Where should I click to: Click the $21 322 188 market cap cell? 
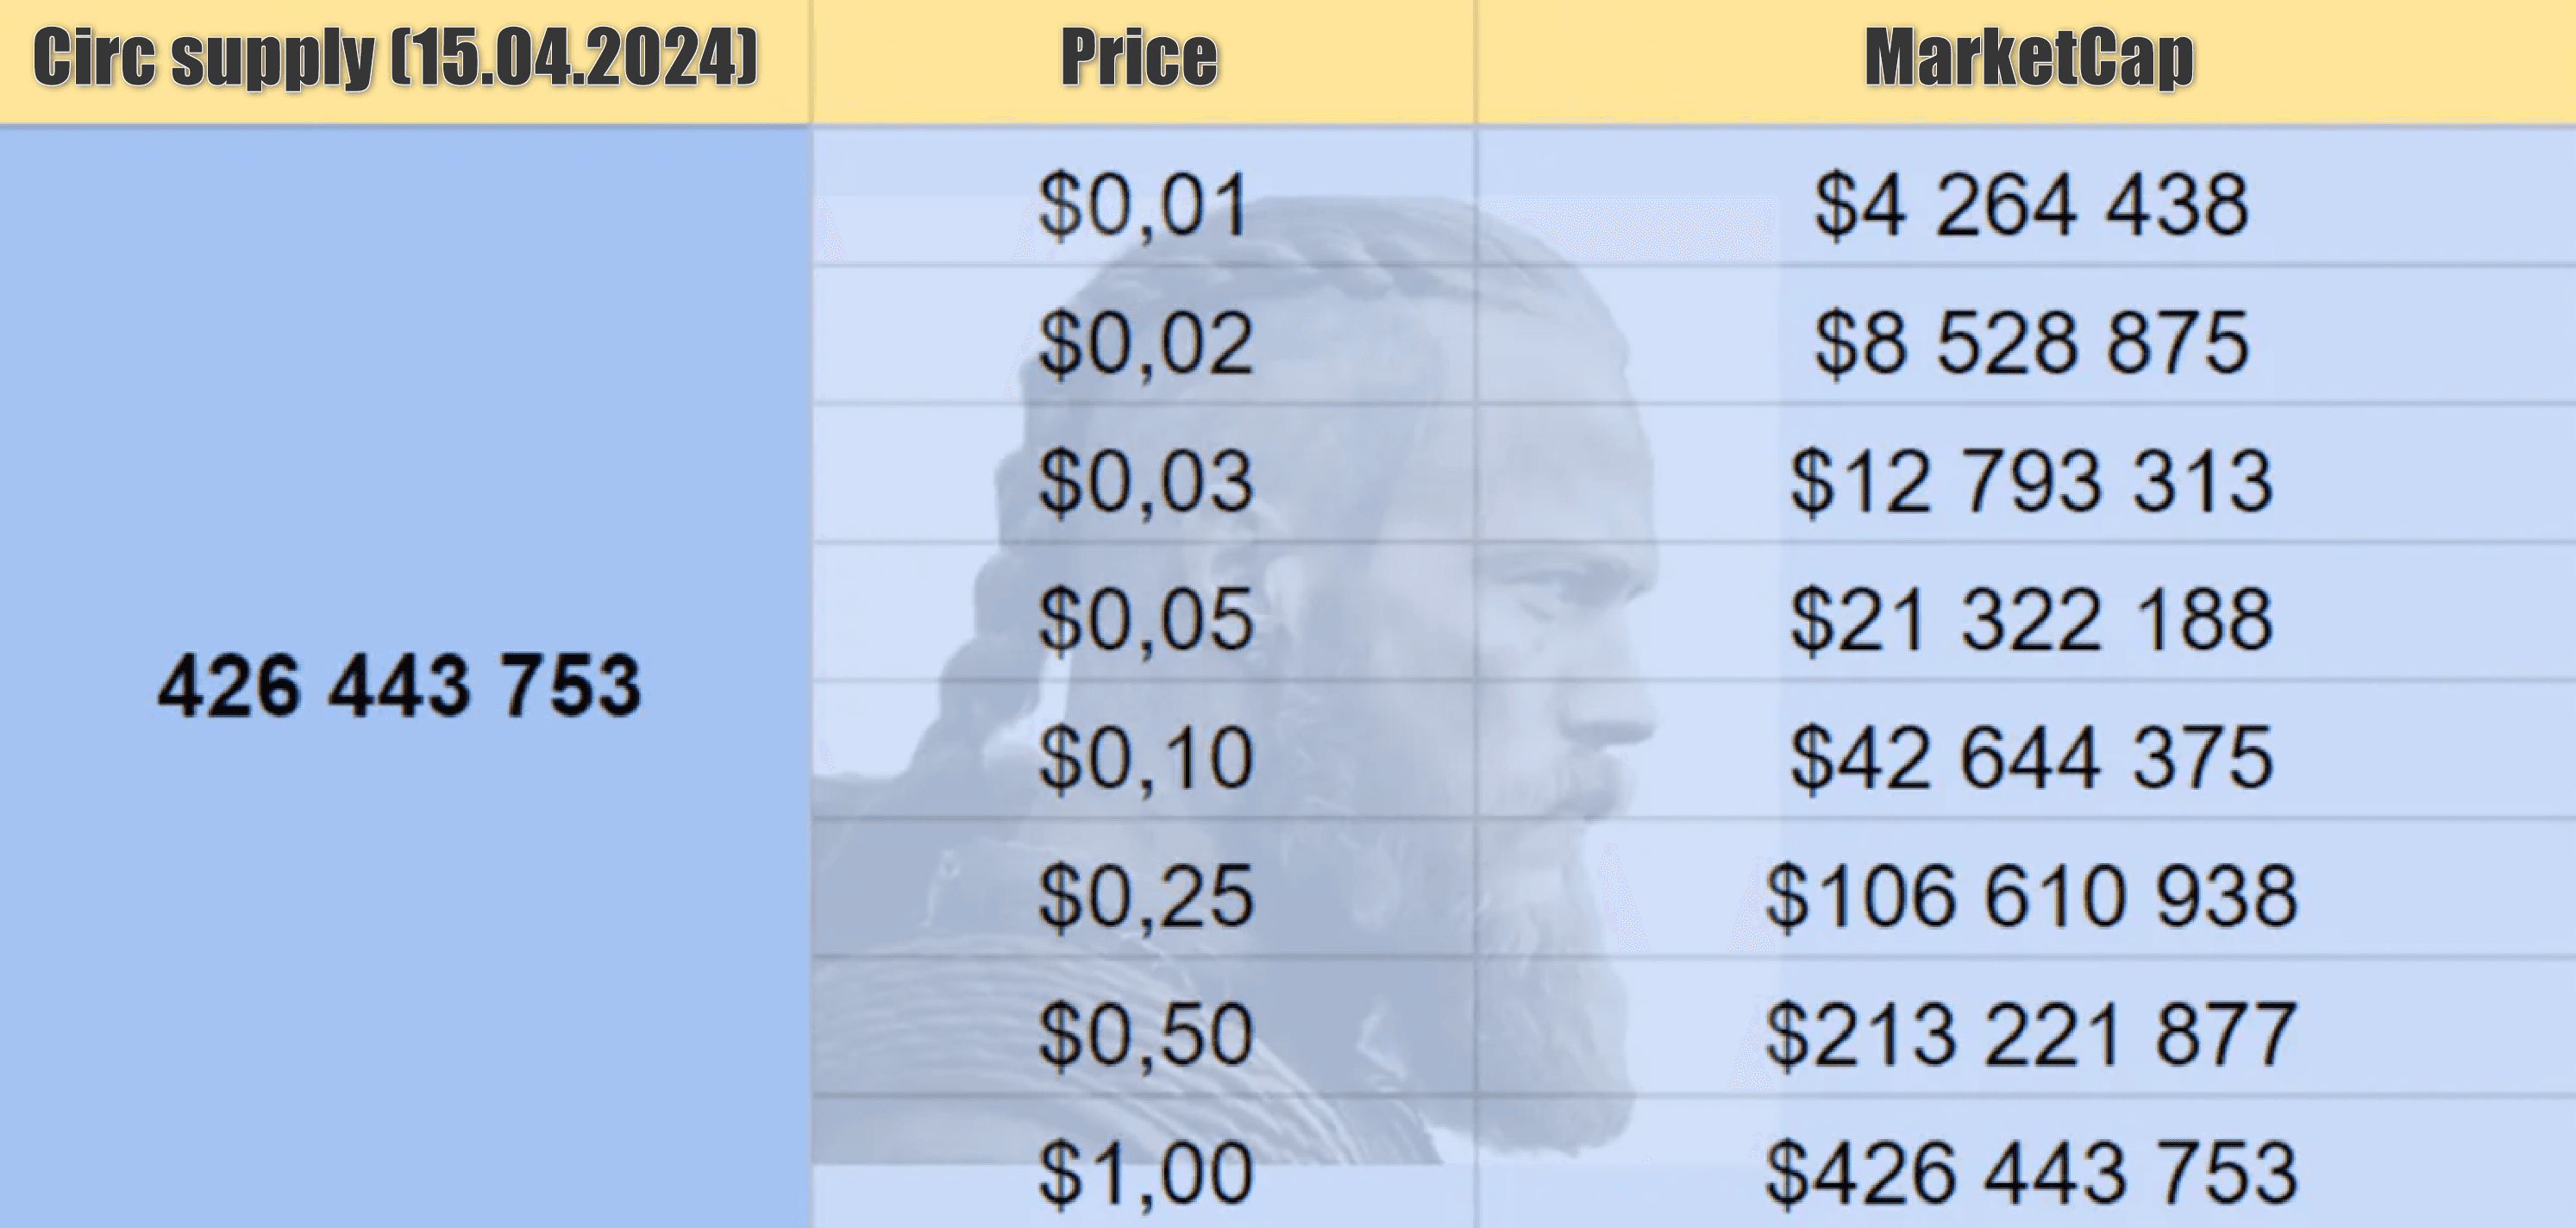coord(2026,612)
